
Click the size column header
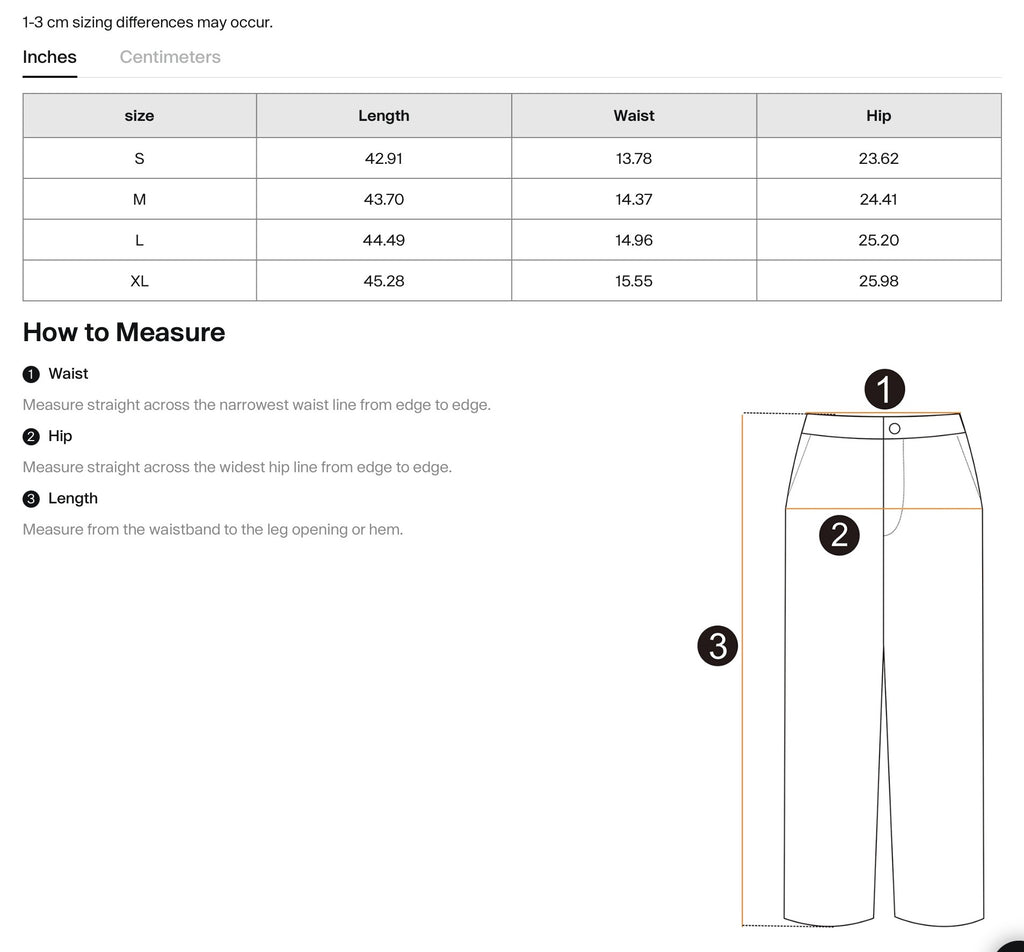click(x=139, y=116)
